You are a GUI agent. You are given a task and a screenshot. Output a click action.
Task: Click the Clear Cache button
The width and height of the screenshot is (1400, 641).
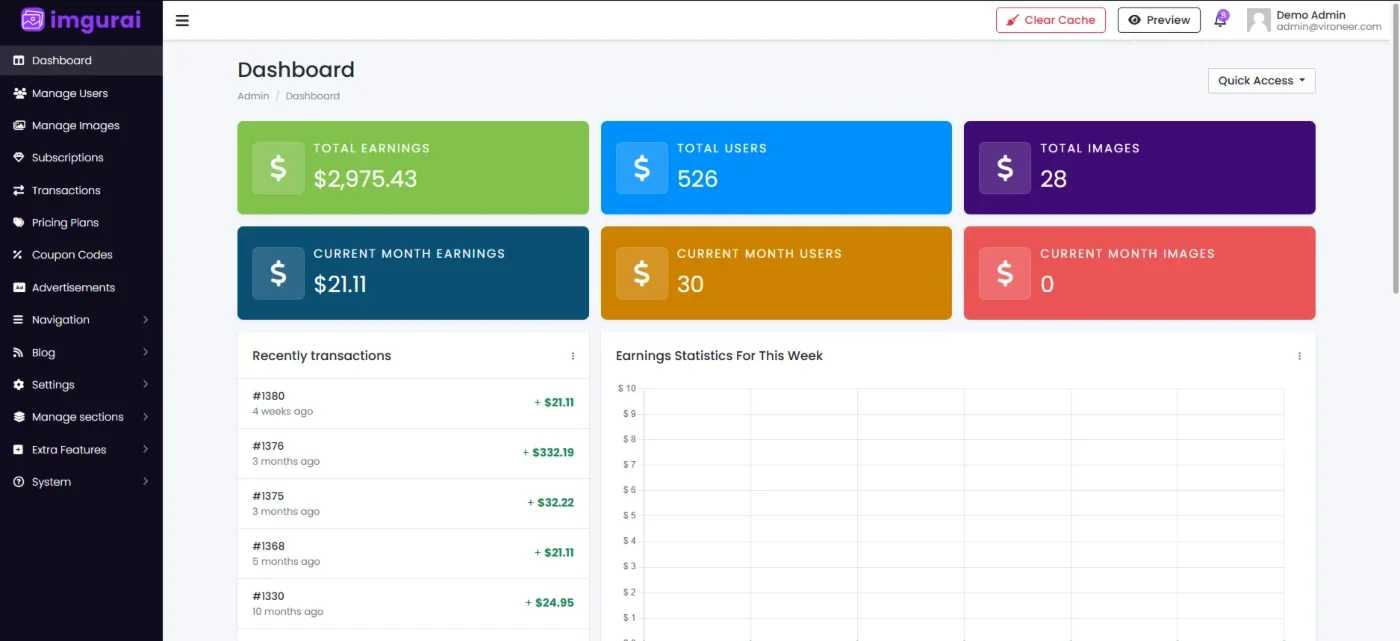(1050, 20)
